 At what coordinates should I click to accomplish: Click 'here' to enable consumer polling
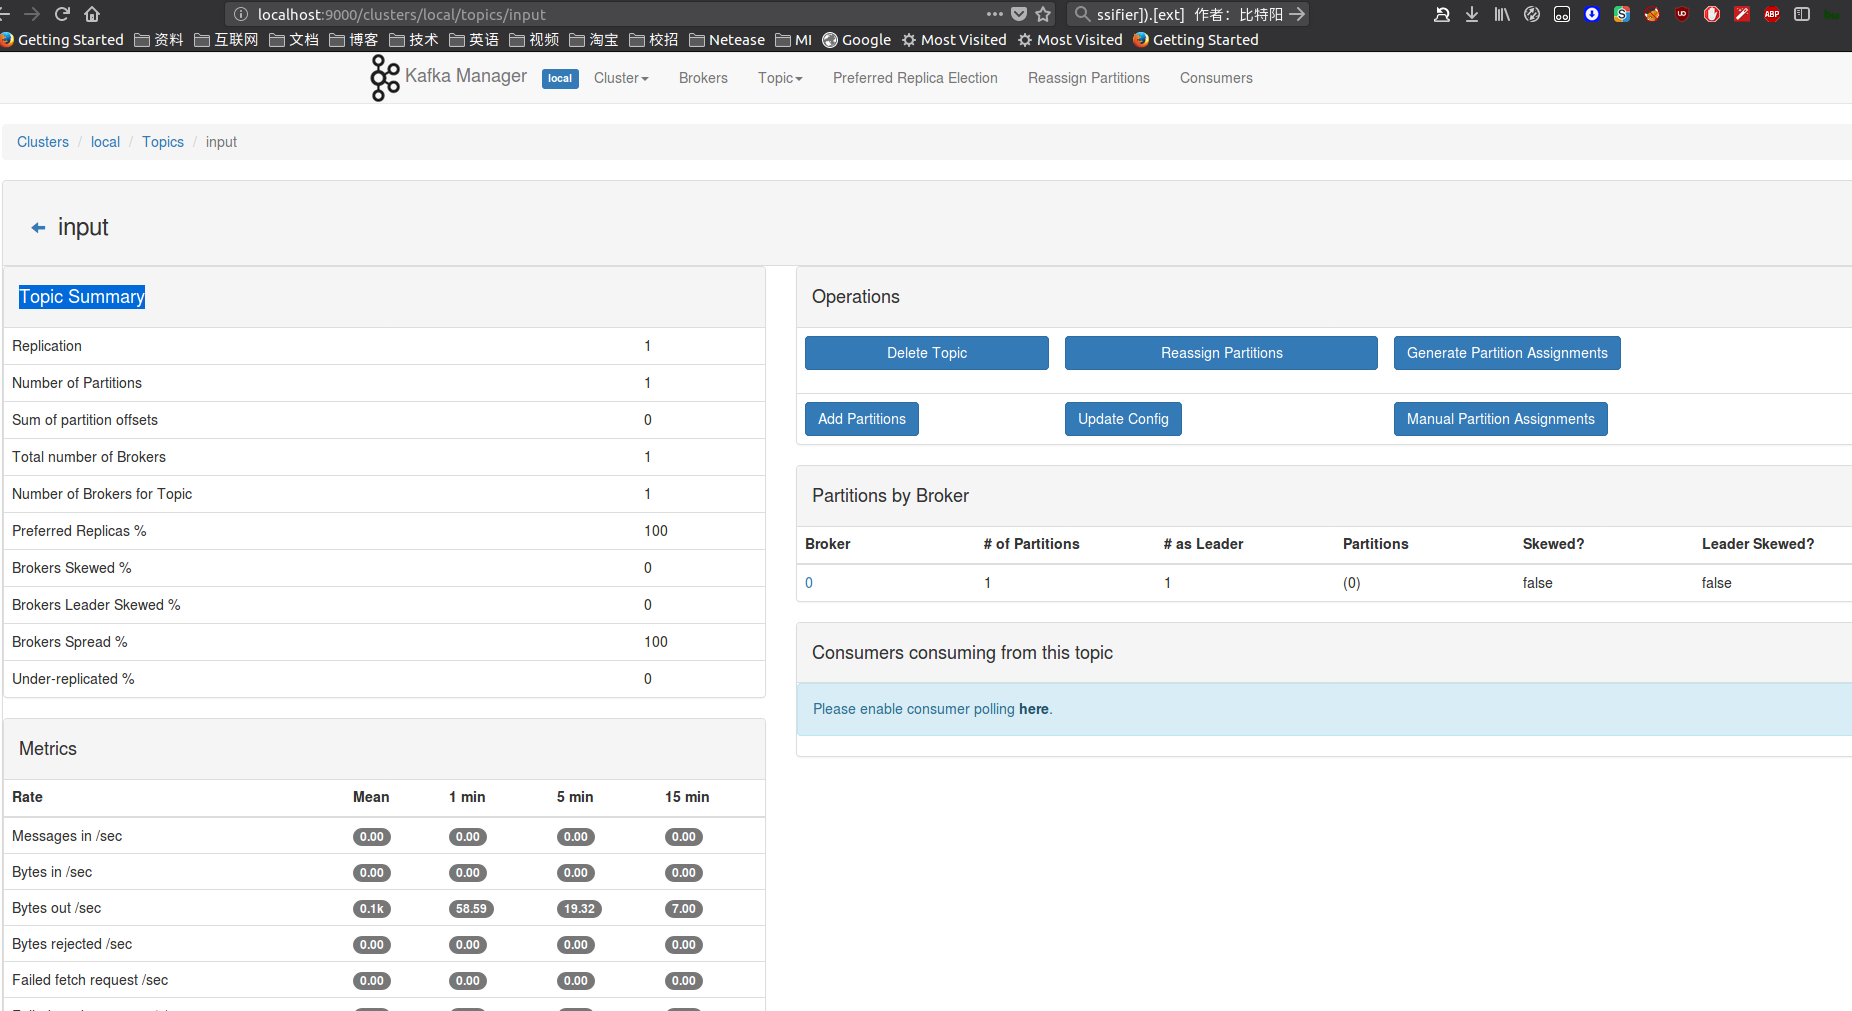(x=1034, y=709)
